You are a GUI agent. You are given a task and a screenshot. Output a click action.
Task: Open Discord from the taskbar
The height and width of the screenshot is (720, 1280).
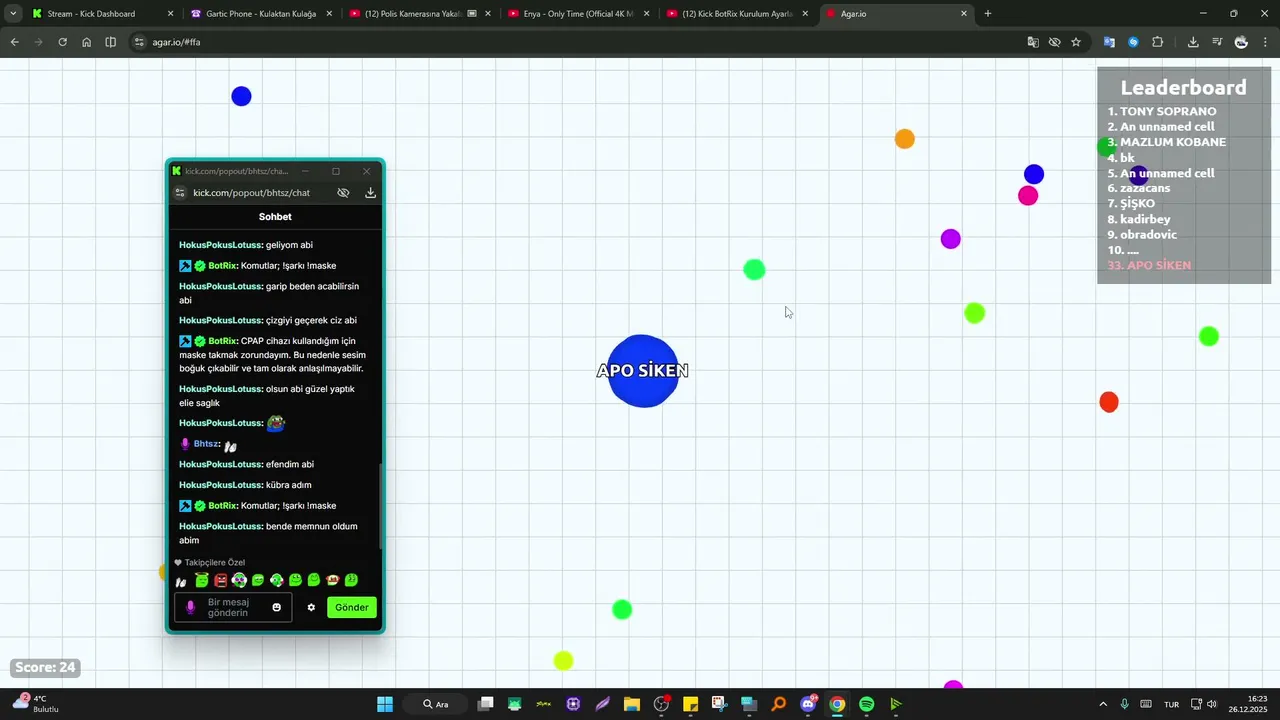pyautogui.click(x=808, y=704)
